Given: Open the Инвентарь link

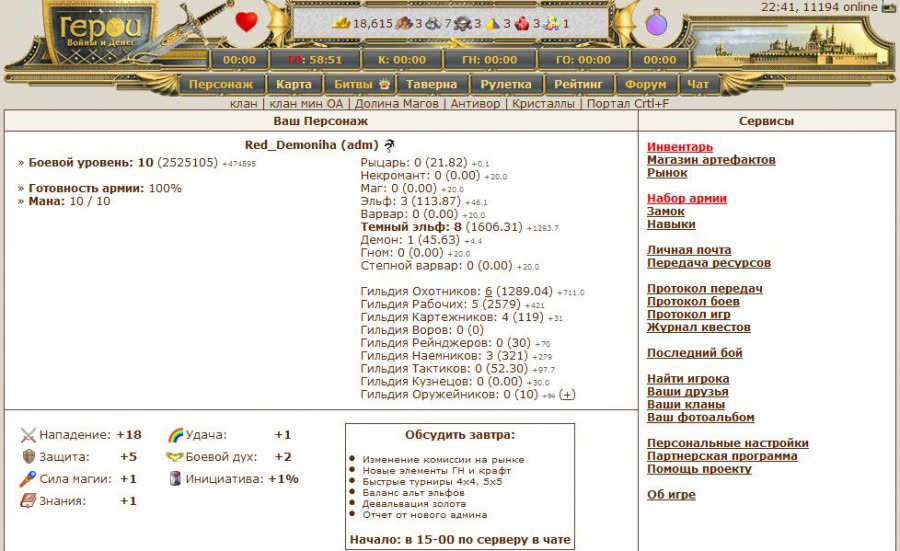Looking at the screenshot, I should coord(680,147).
